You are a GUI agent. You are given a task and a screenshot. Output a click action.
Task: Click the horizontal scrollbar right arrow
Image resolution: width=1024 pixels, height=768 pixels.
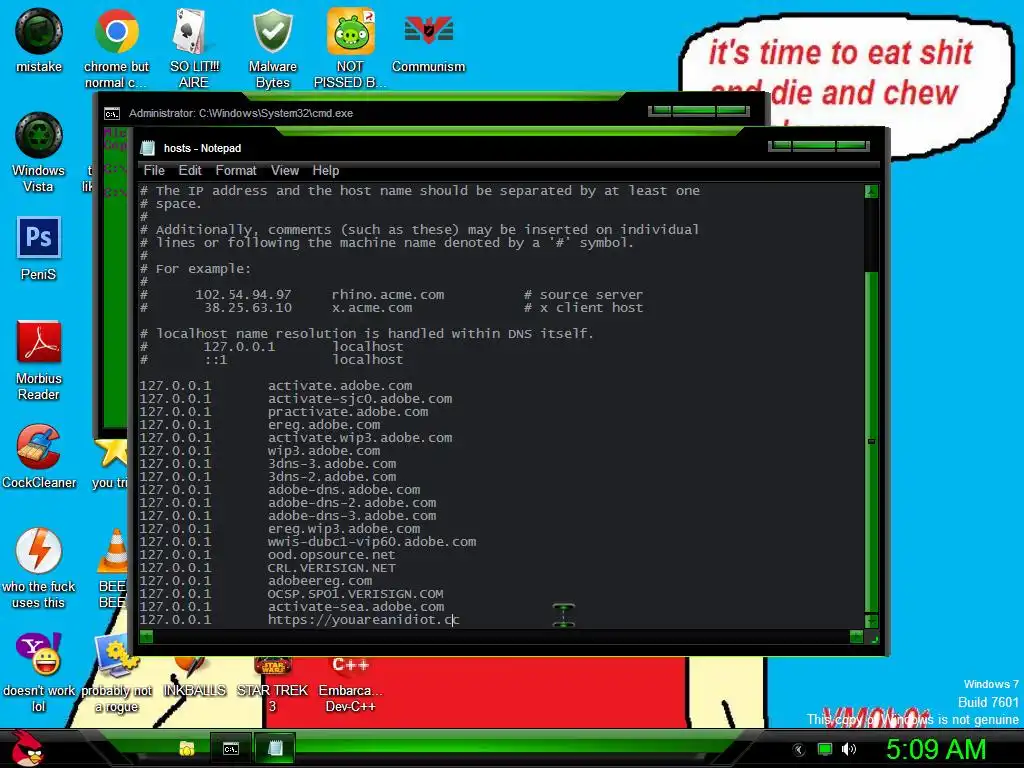(x=856, y=637)
